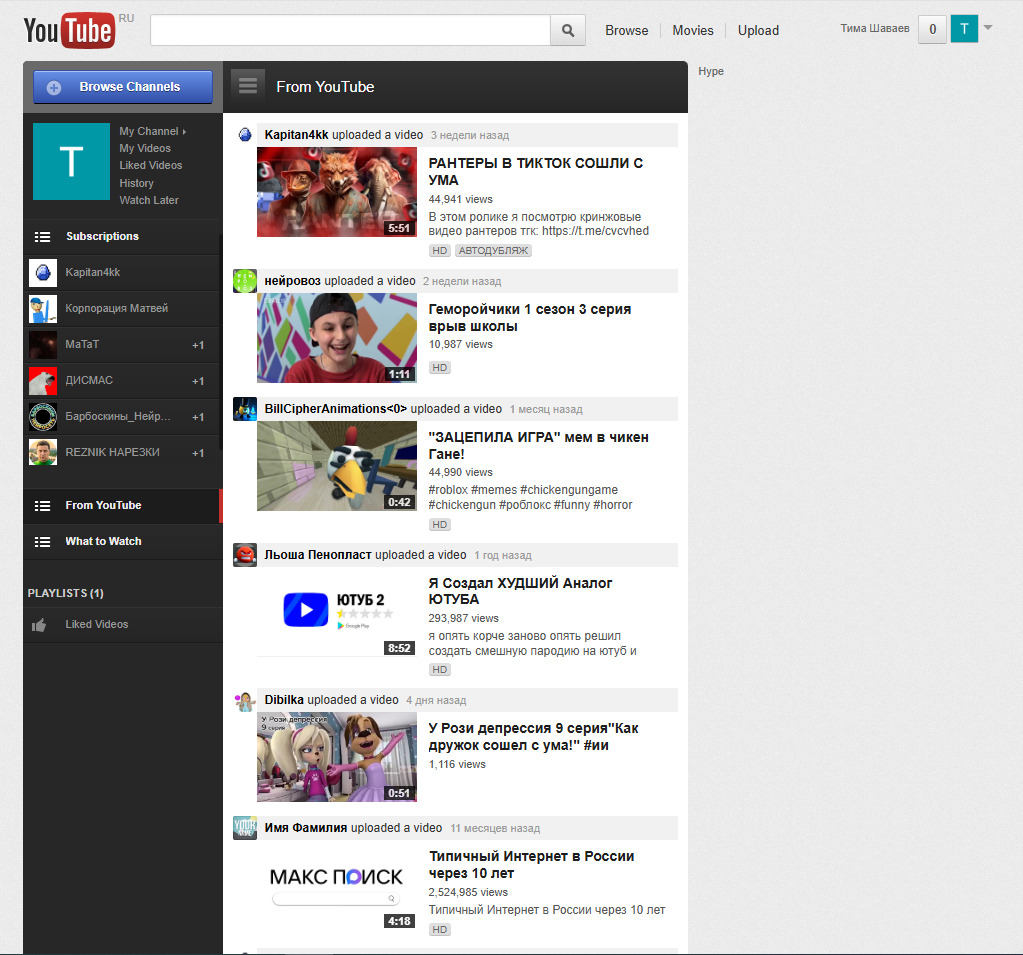Click the large T profile picture in sidebar
This screenshot has width=1023, height=955.
coord(71,161)
